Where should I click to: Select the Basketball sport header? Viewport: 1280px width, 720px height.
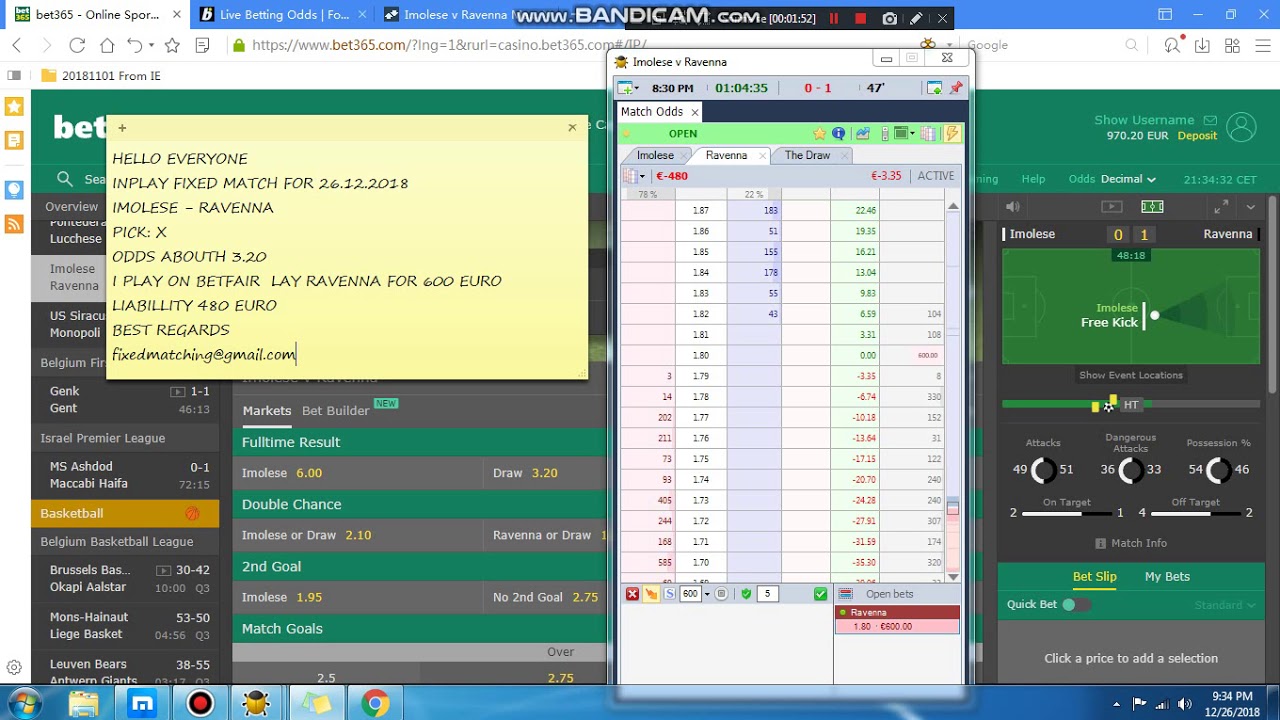point(125,513)
